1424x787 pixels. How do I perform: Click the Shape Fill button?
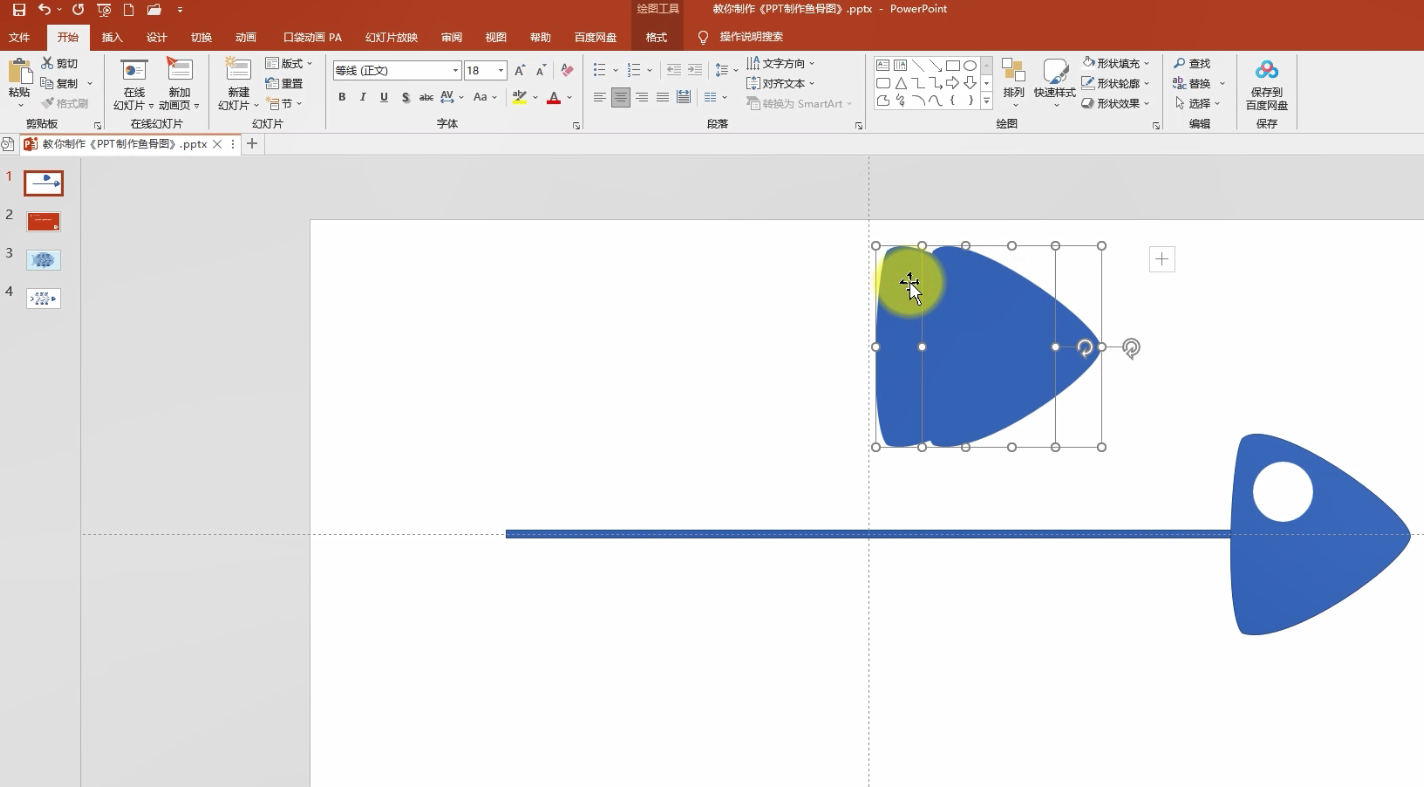tap(1116, 64)
